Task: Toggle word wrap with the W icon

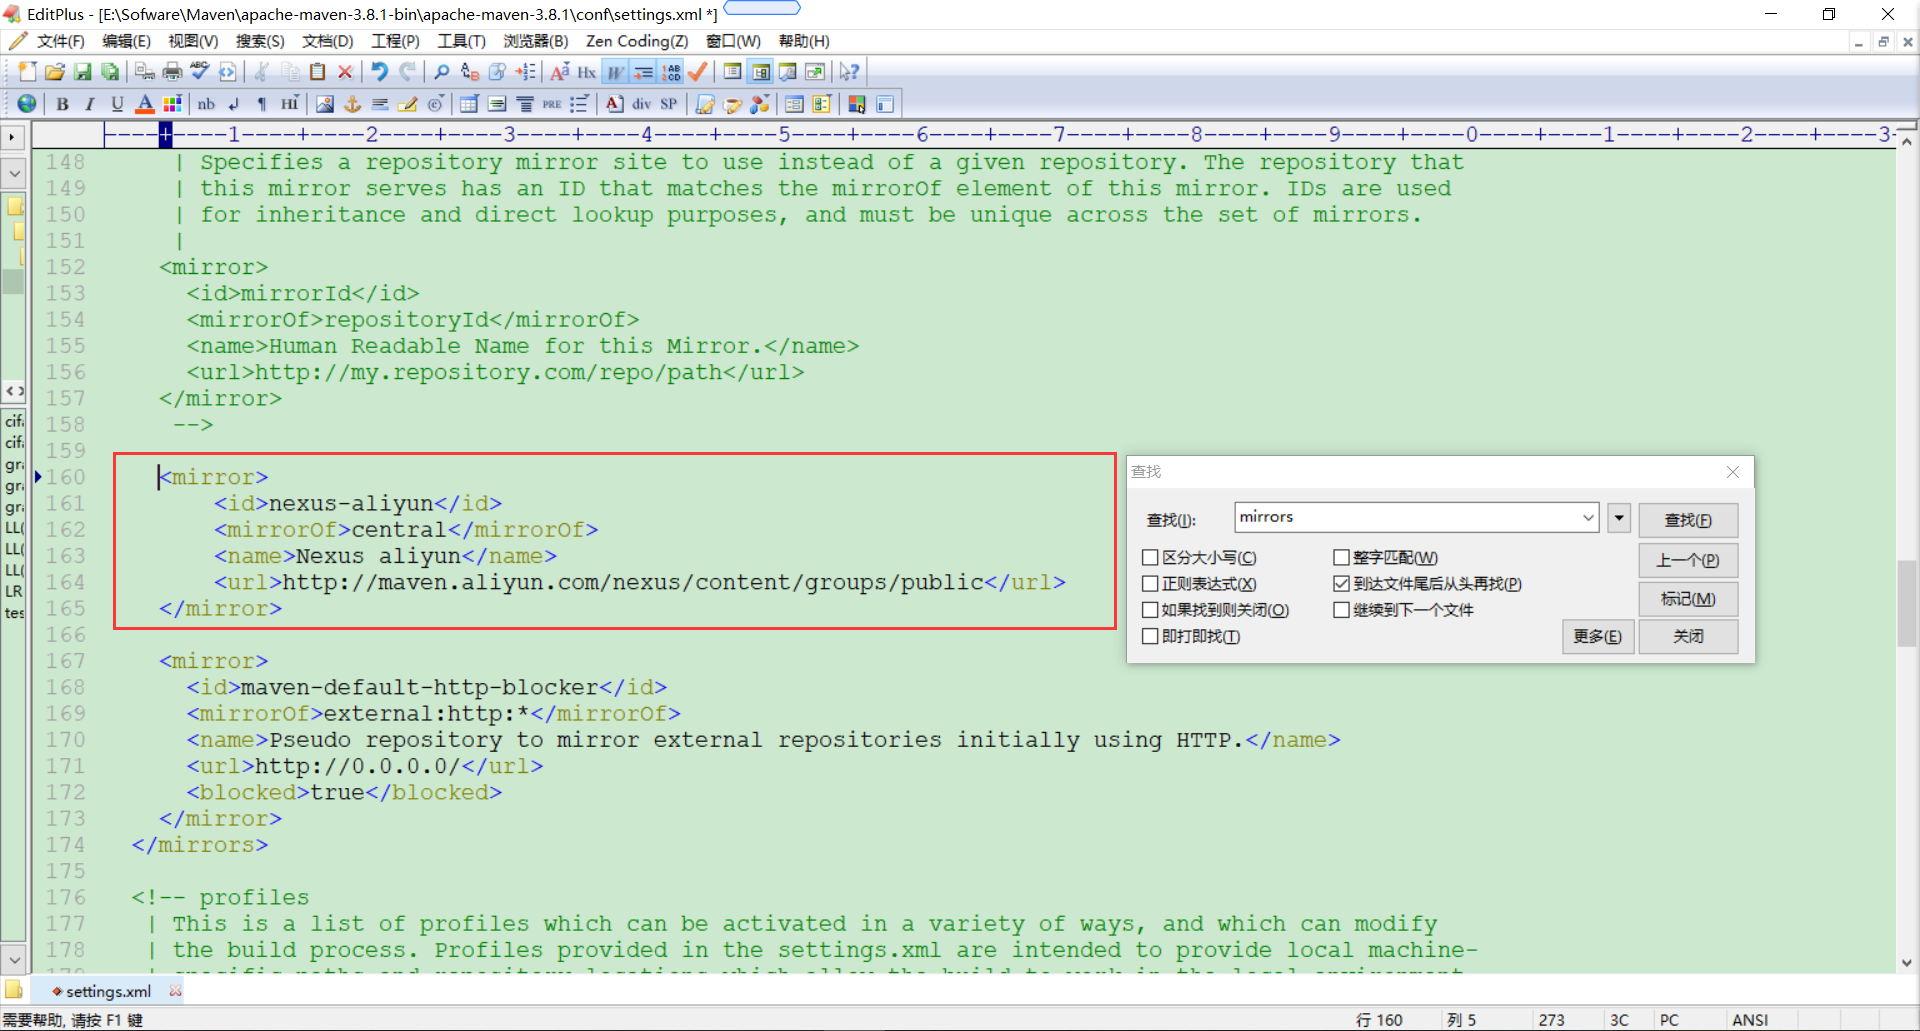Action: (x=616, y=71)
